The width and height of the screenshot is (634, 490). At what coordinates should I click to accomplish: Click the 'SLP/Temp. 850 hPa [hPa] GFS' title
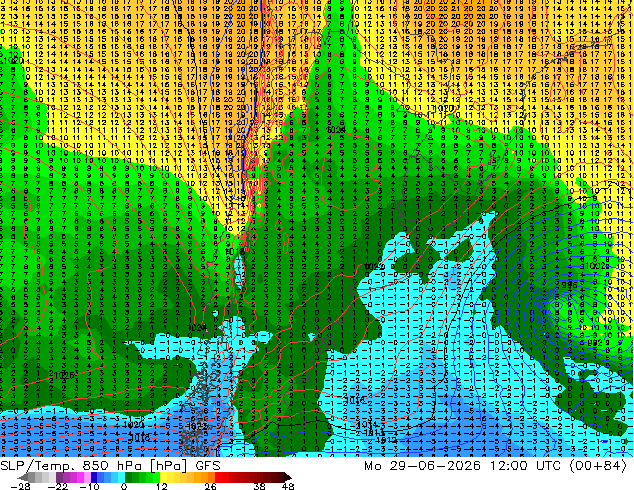click(110, 466)
